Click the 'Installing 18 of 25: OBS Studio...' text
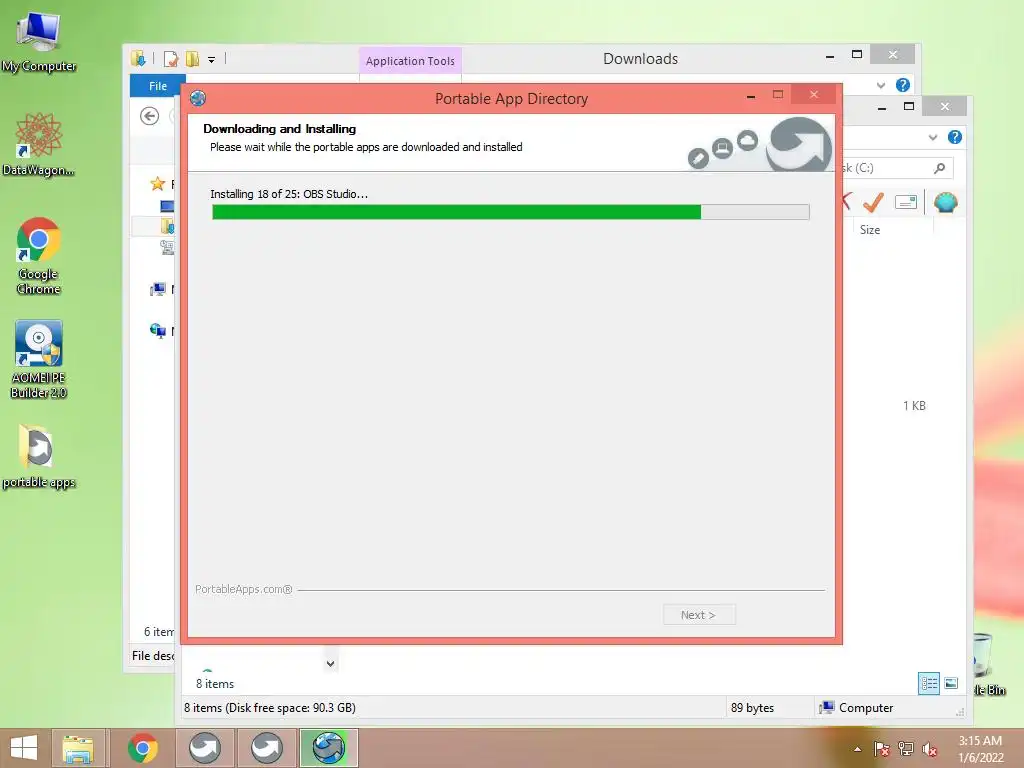 tap(289, 194)
